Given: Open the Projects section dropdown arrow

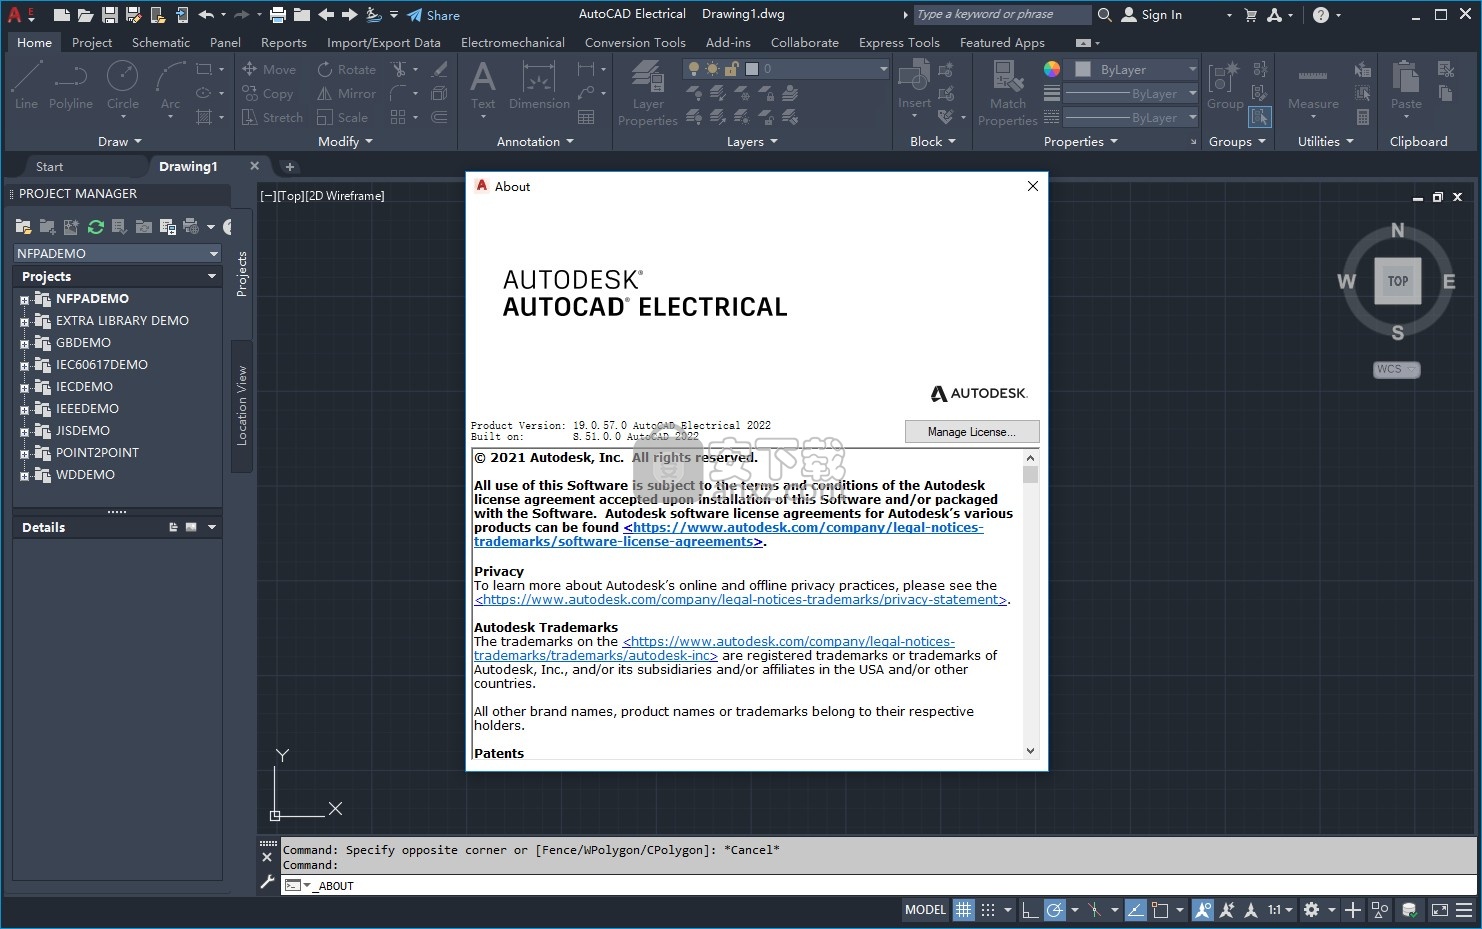Looking at the screenshot, I should pyautogui.click(x=212, y=276).
